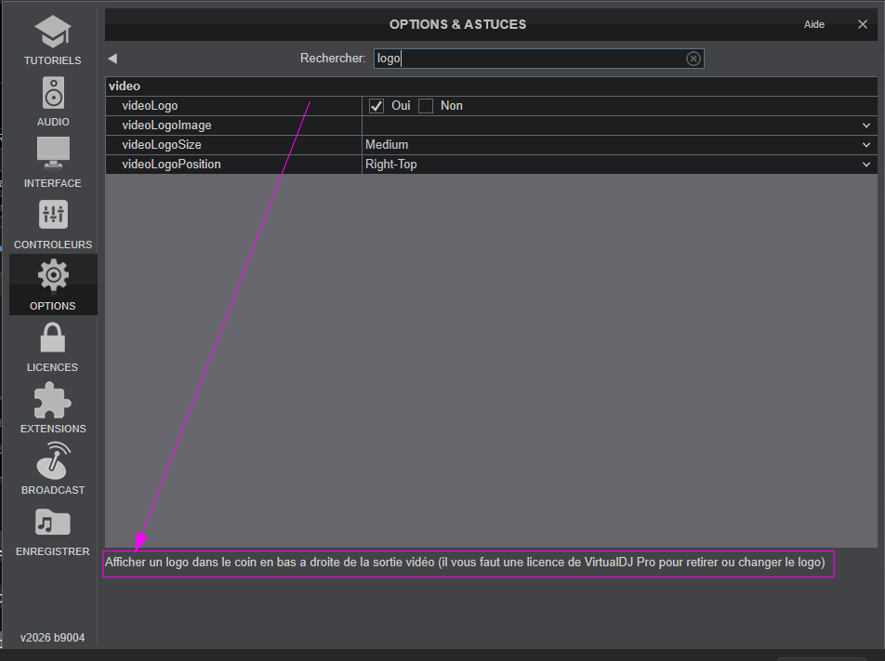
Task: Click the back arrow beside Rechercher
Action: (x=112, y=59)
